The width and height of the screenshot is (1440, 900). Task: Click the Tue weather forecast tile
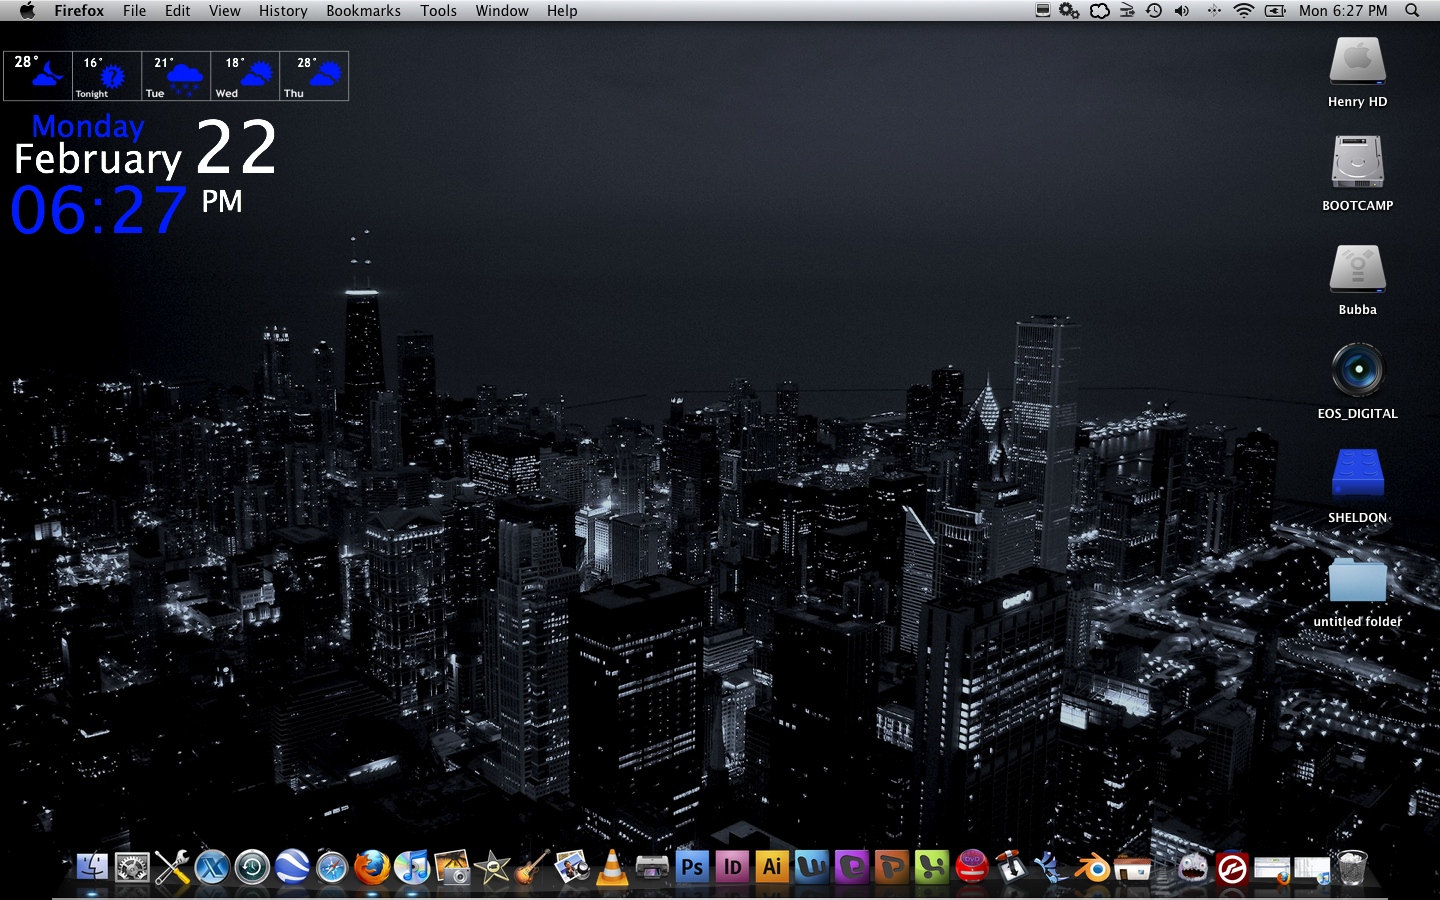point(176,76)
